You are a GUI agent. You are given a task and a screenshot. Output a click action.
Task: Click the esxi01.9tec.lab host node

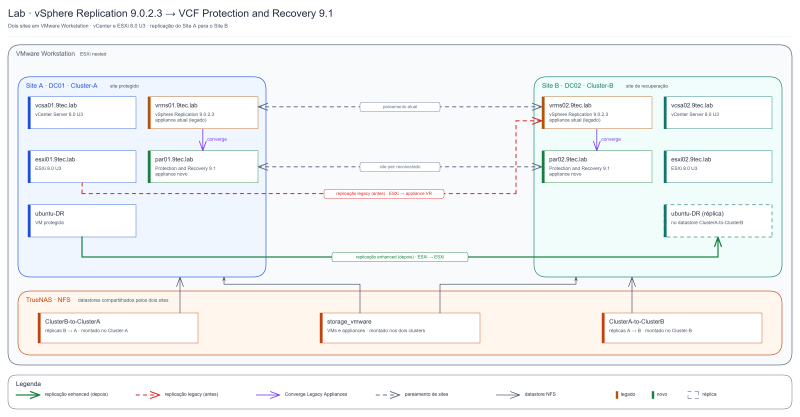click(82, 166)
